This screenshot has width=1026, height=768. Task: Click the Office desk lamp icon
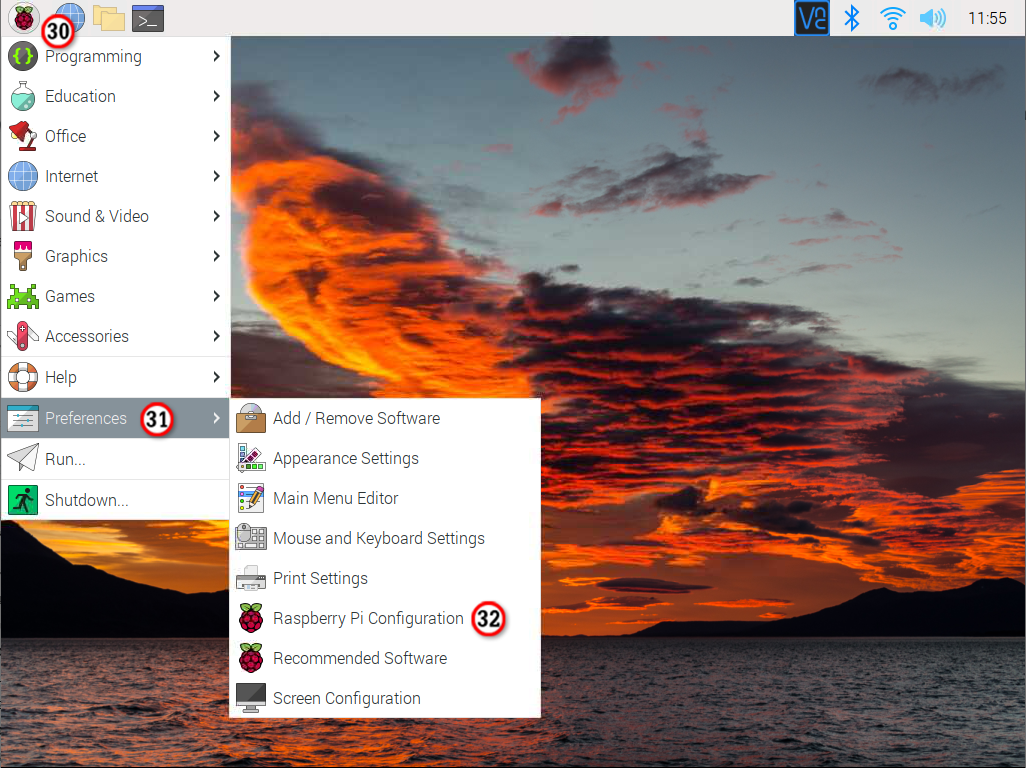point(23,136)
